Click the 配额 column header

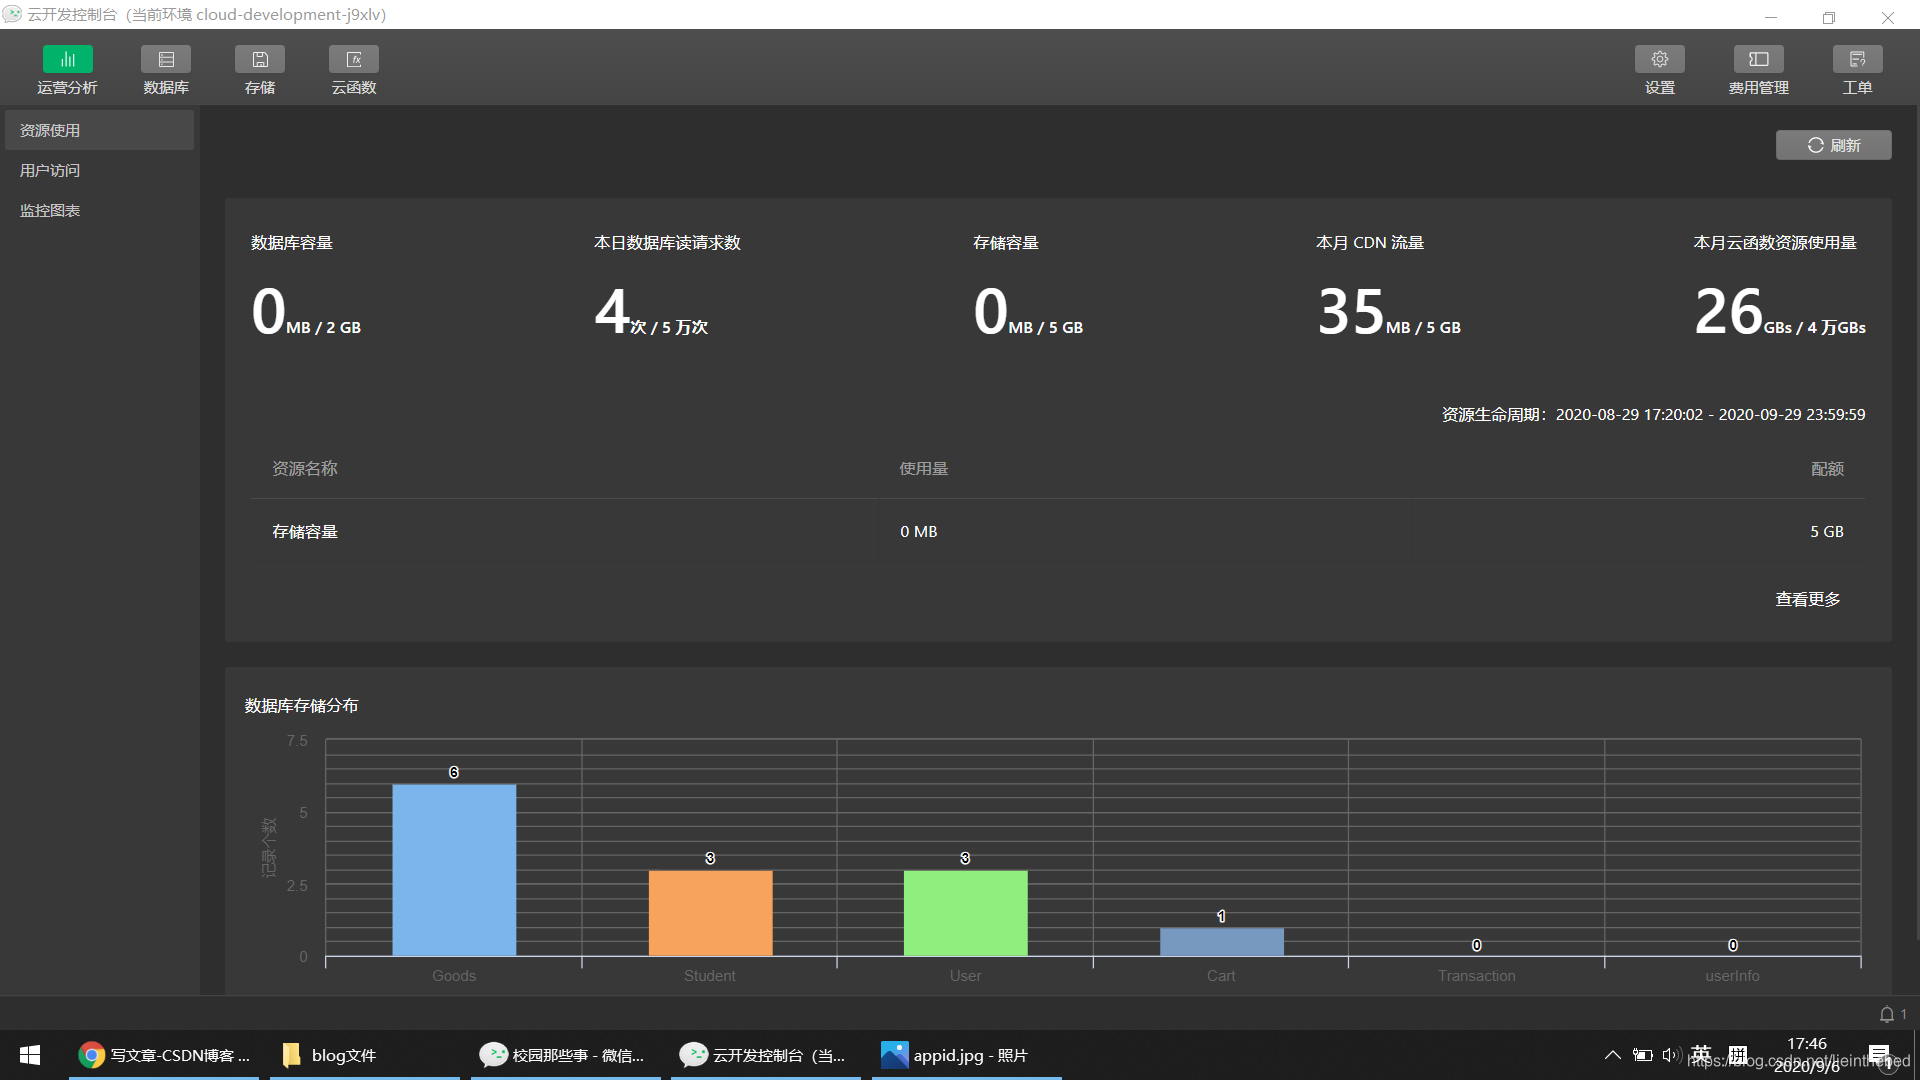1827,469
